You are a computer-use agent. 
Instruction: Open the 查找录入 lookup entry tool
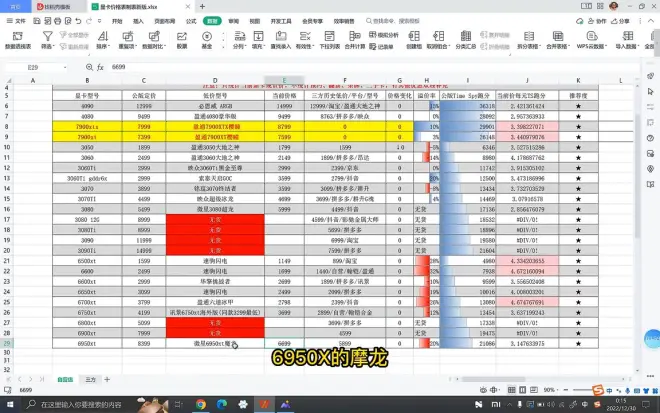(x=281, y=40)
